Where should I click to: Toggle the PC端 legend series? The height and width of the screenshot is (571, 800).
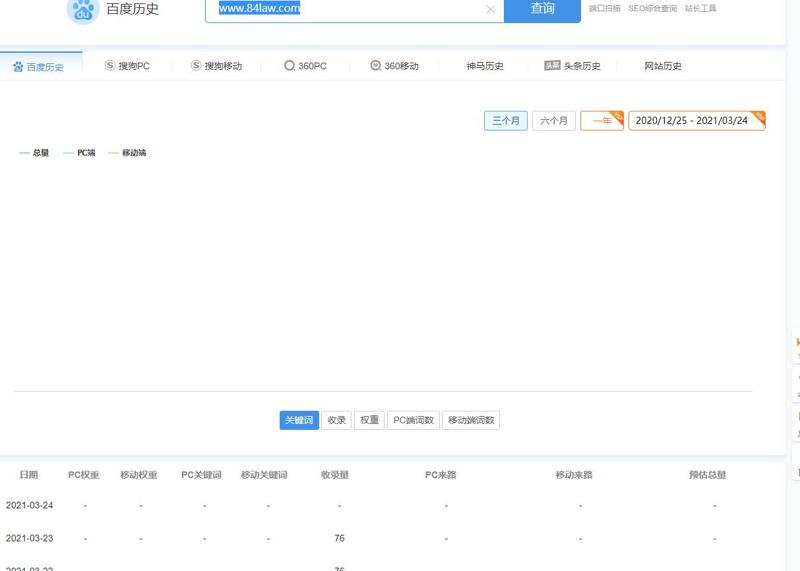tap(79, 153)
